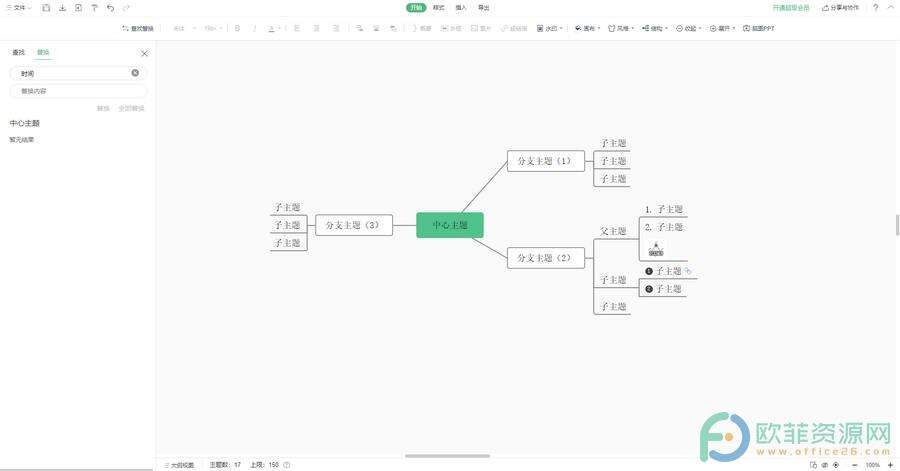
Task: Align text right
Action: coord(336,28)
